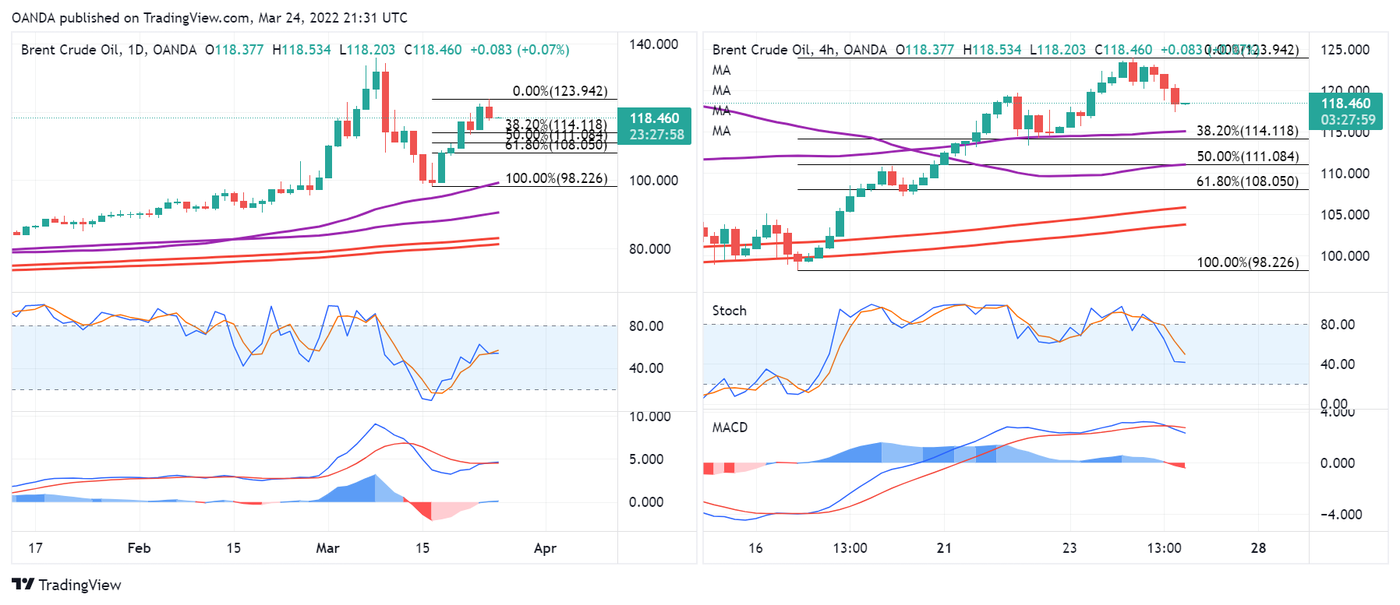
Task: Click the Apr marker on the date axis
Action: pos(545,548)
